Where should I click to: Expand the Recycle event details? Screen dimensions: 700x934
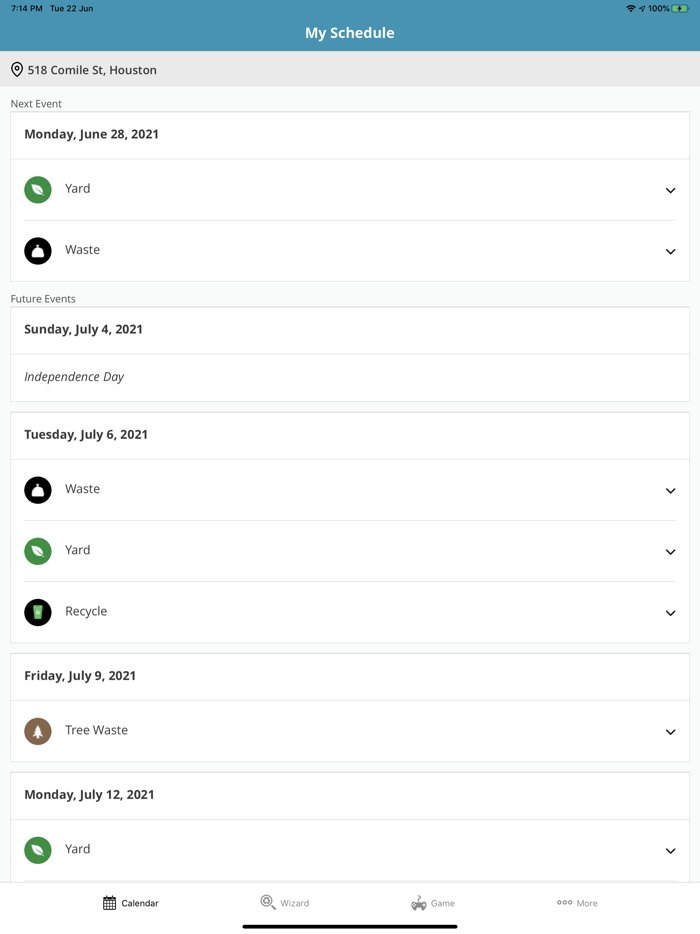[670, 613]
